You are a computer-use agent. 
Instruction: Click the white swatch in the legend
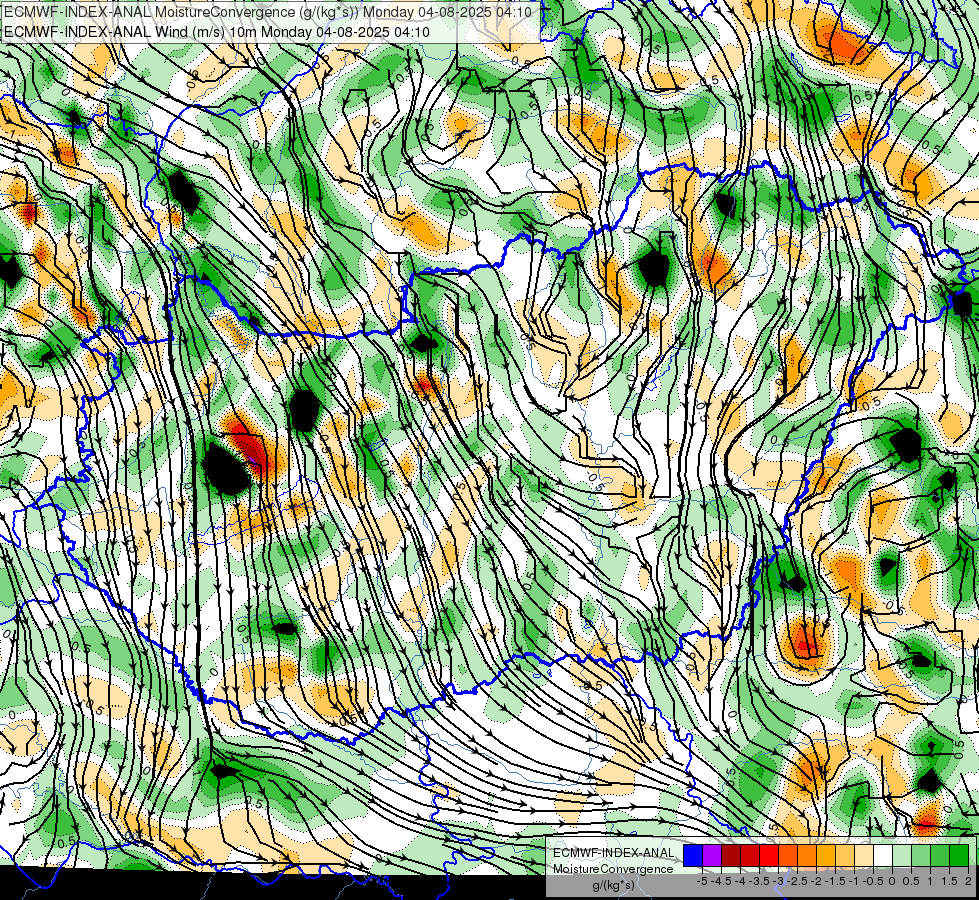coord(882,856)
